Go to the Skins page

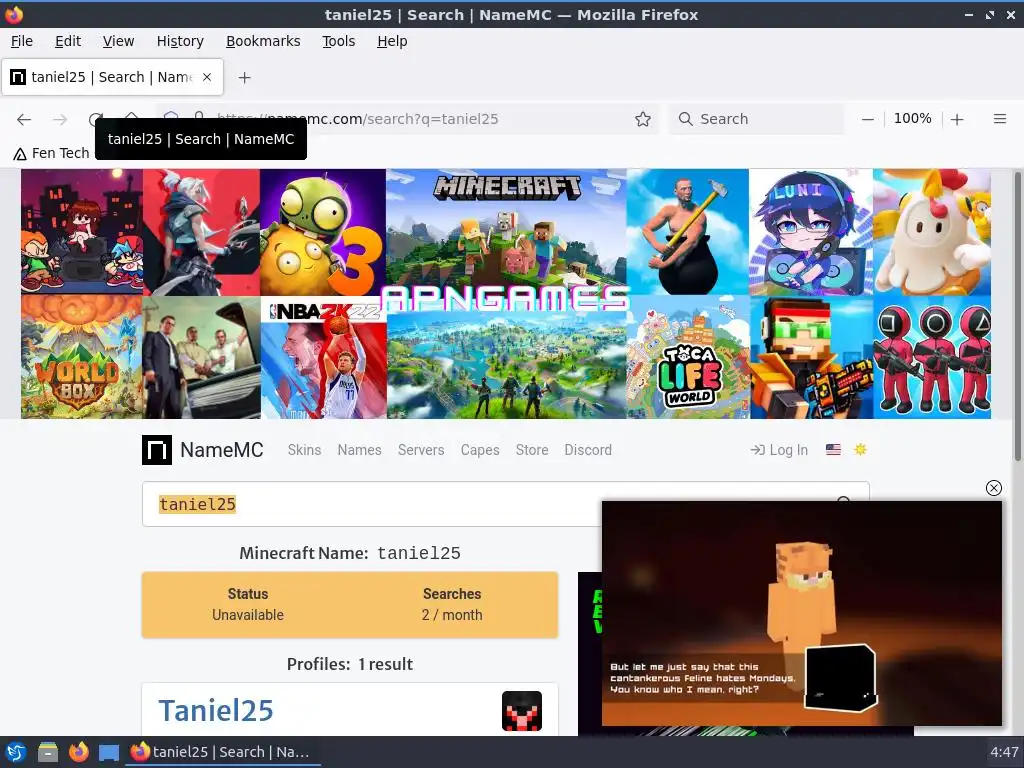point(304,450)
